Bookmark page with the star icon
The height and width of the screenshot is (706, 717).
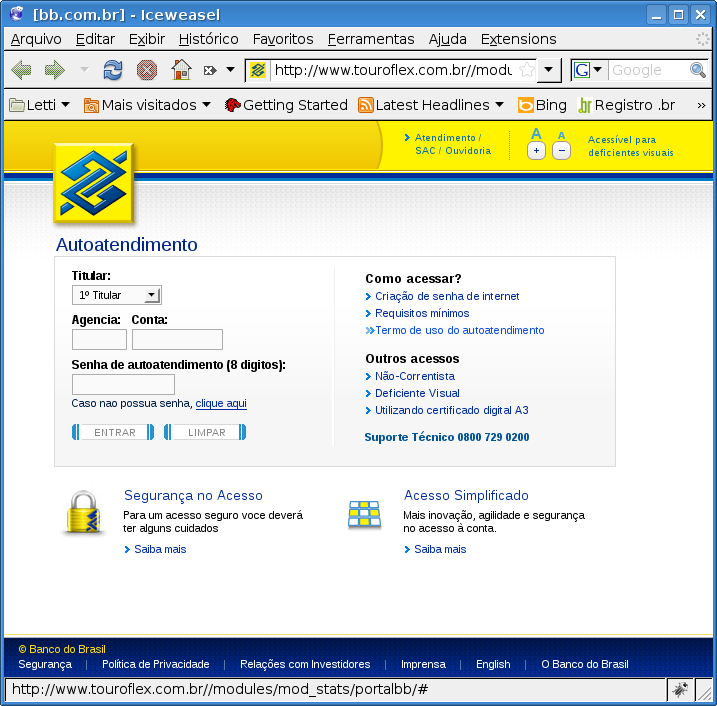(x=527, y=70)
